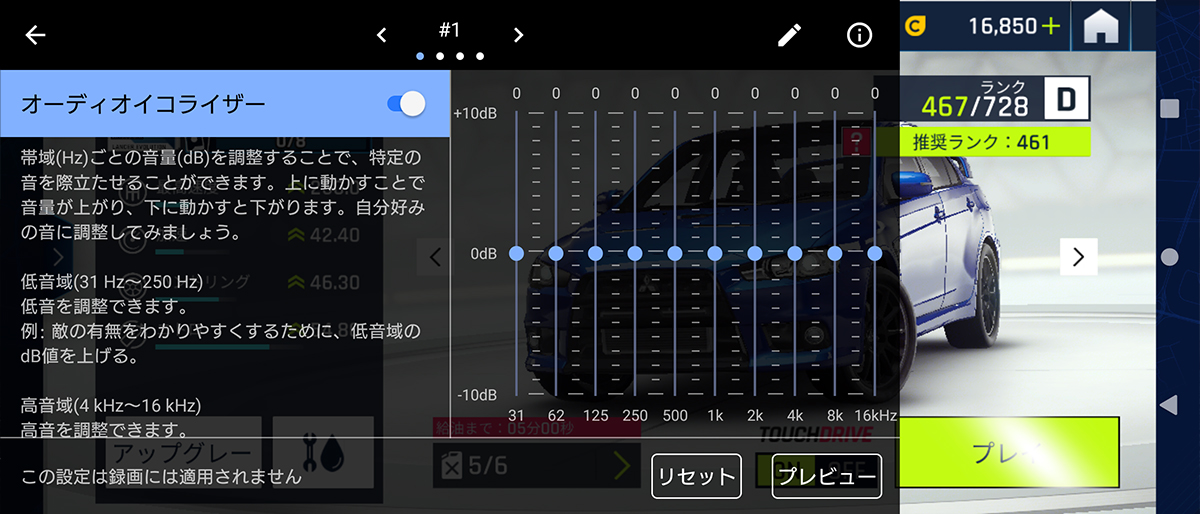
Task: Collapse the description panel with left chevron
Action: [435, 257]
